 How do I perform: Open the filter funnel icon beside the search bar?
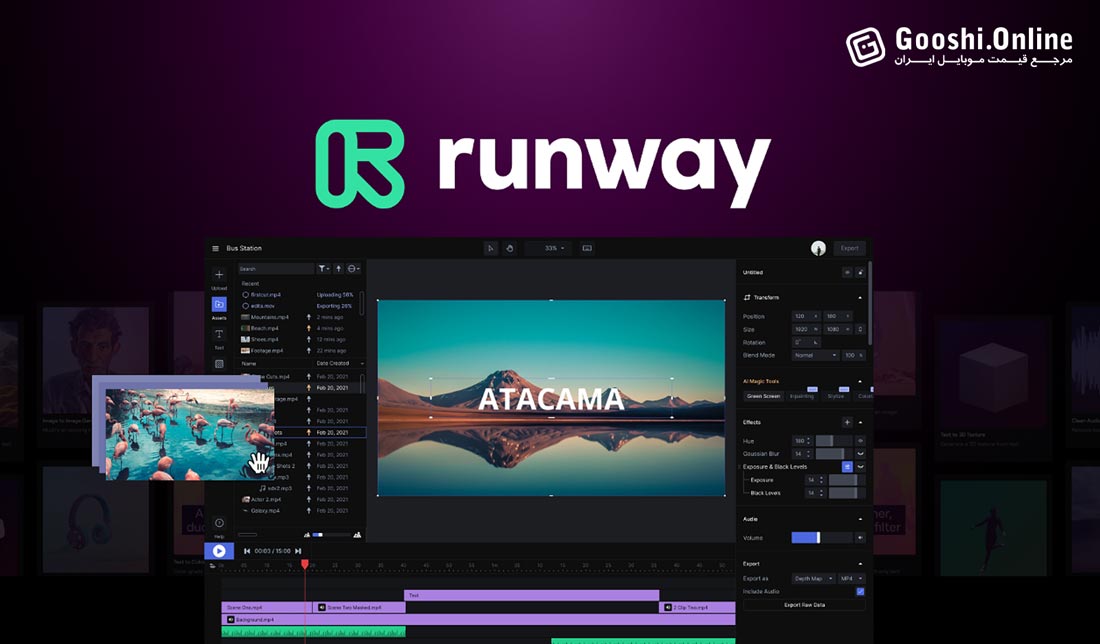click(322, 267)
